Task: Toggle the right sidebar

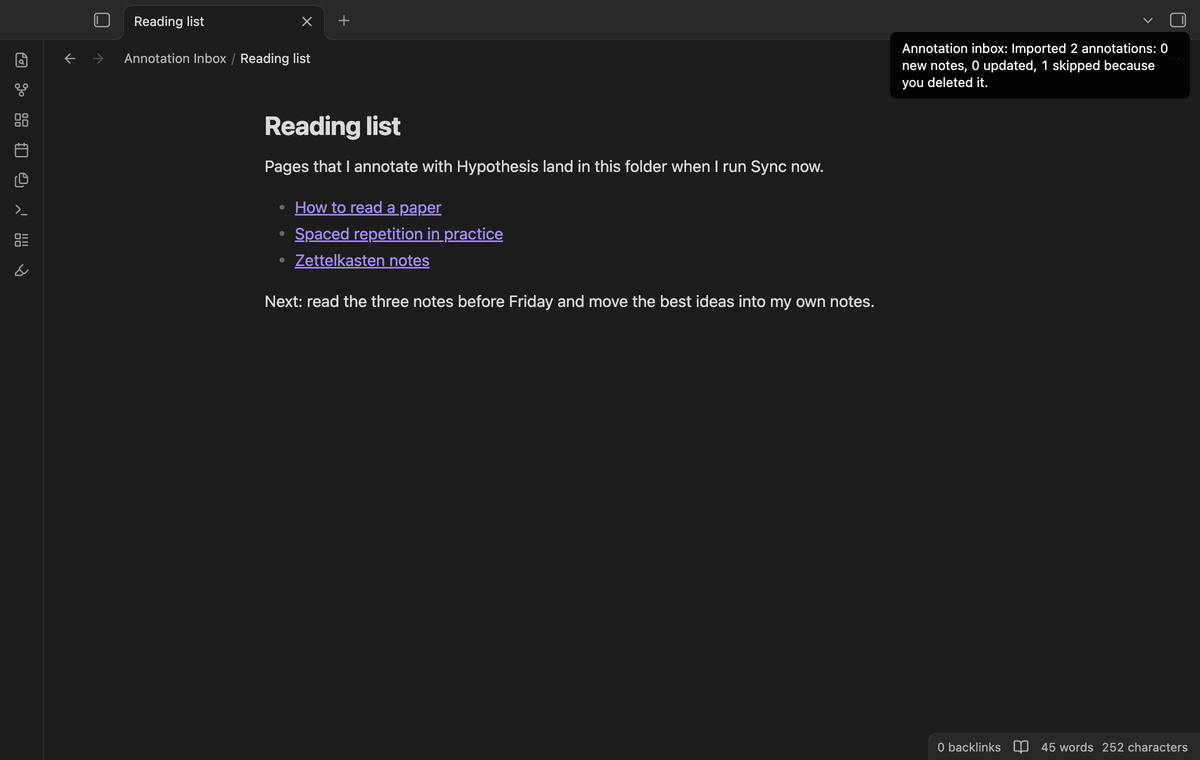Action: pos(1178,20)
